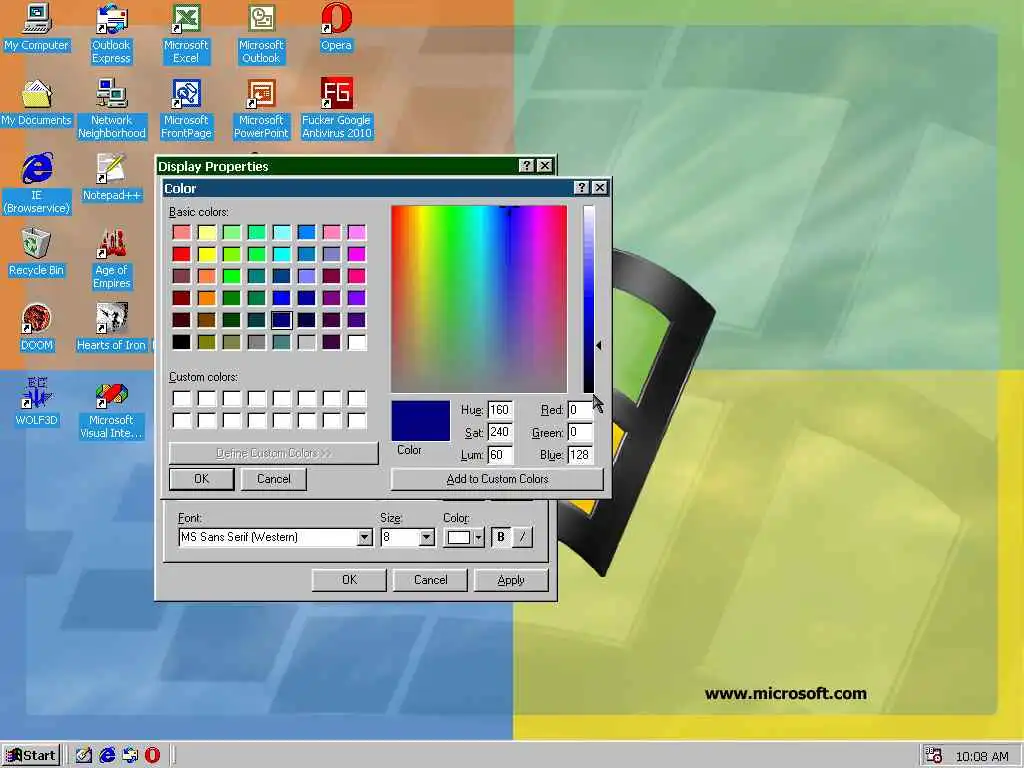Pick magenta basic color swatch
Image resolution: width=1024 pixels, height=768 pixels.
point(357,254)
